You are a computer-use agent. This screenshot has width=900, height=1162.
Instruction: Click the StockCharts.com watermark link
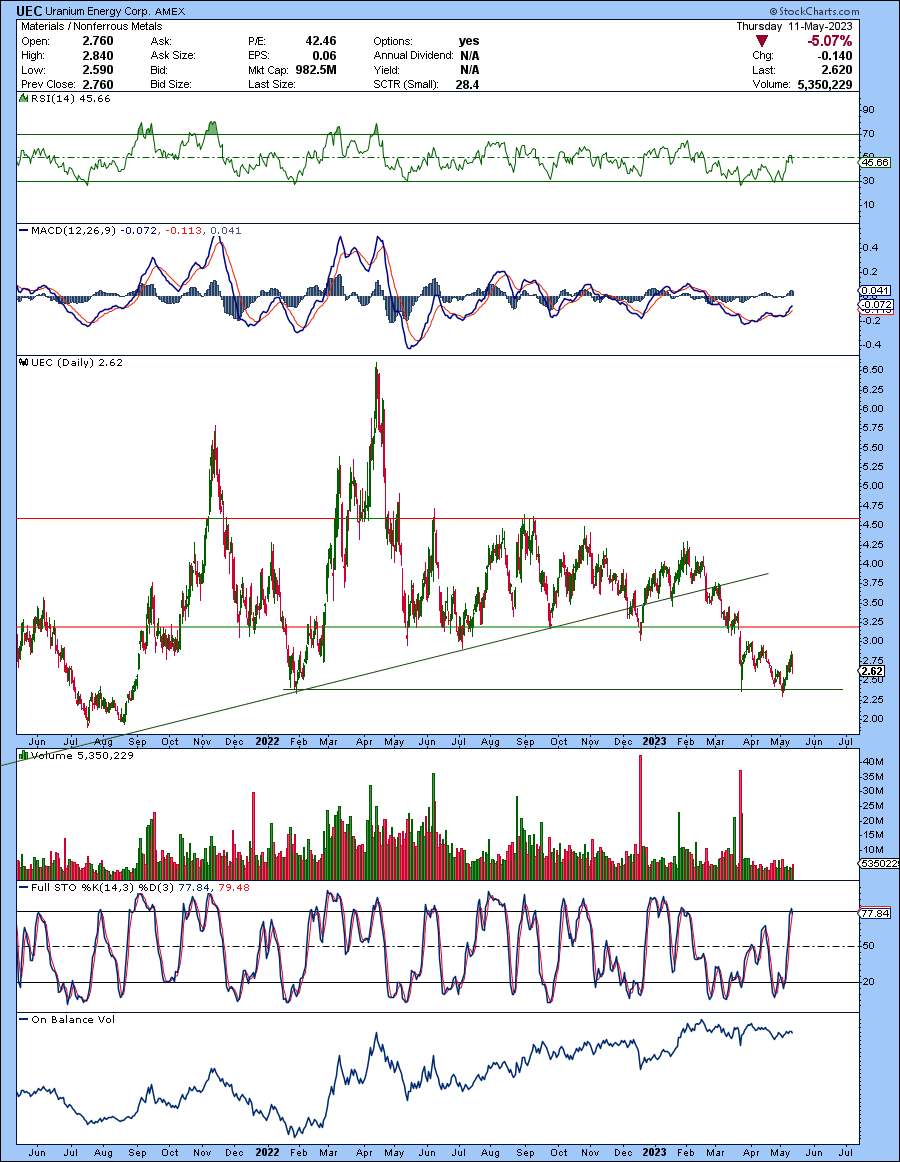pyautogui.click(x=814, y=11)
